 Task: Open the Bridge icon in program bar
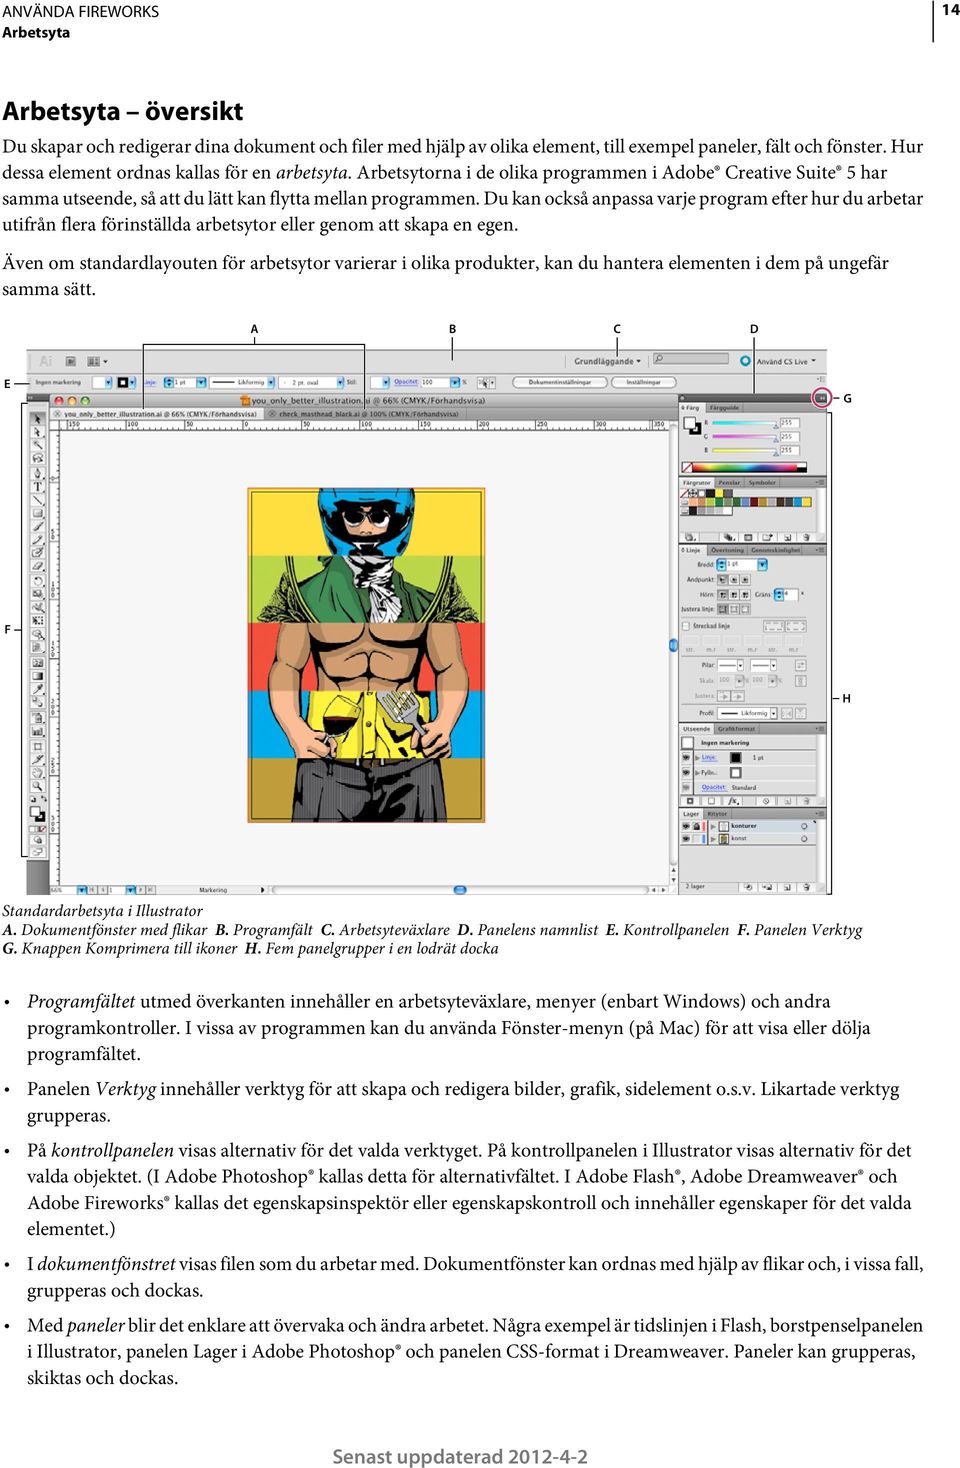click(x=71, y=361)
